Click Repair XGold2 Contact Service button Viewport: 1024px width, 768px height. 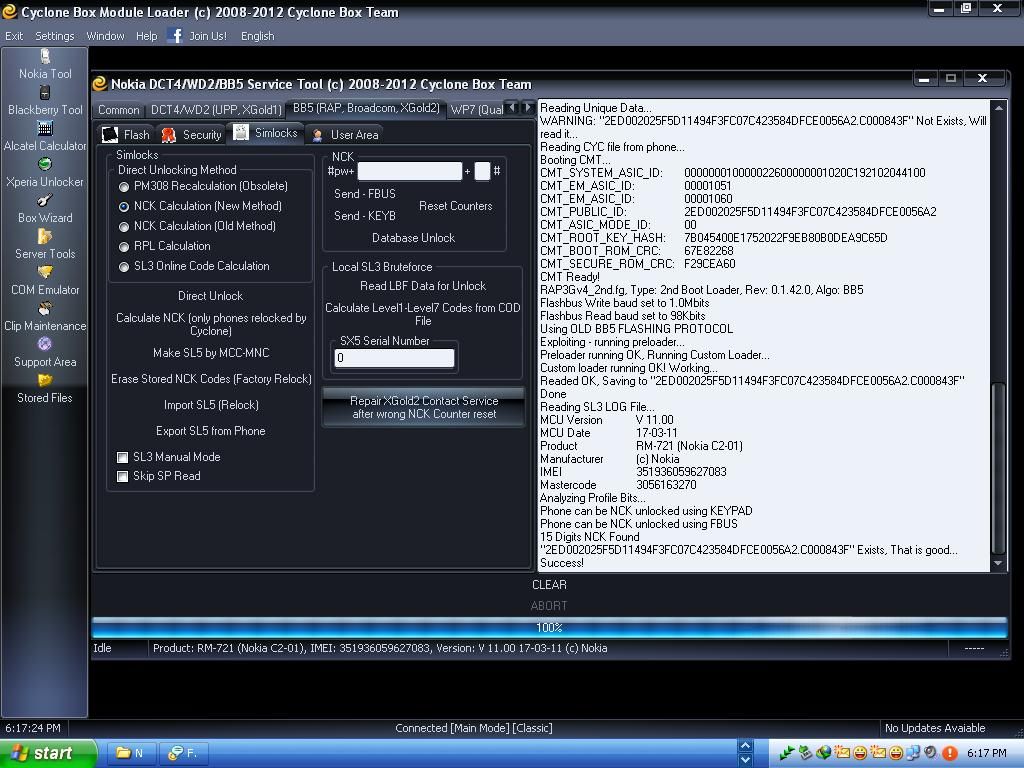tap(423, 407)
